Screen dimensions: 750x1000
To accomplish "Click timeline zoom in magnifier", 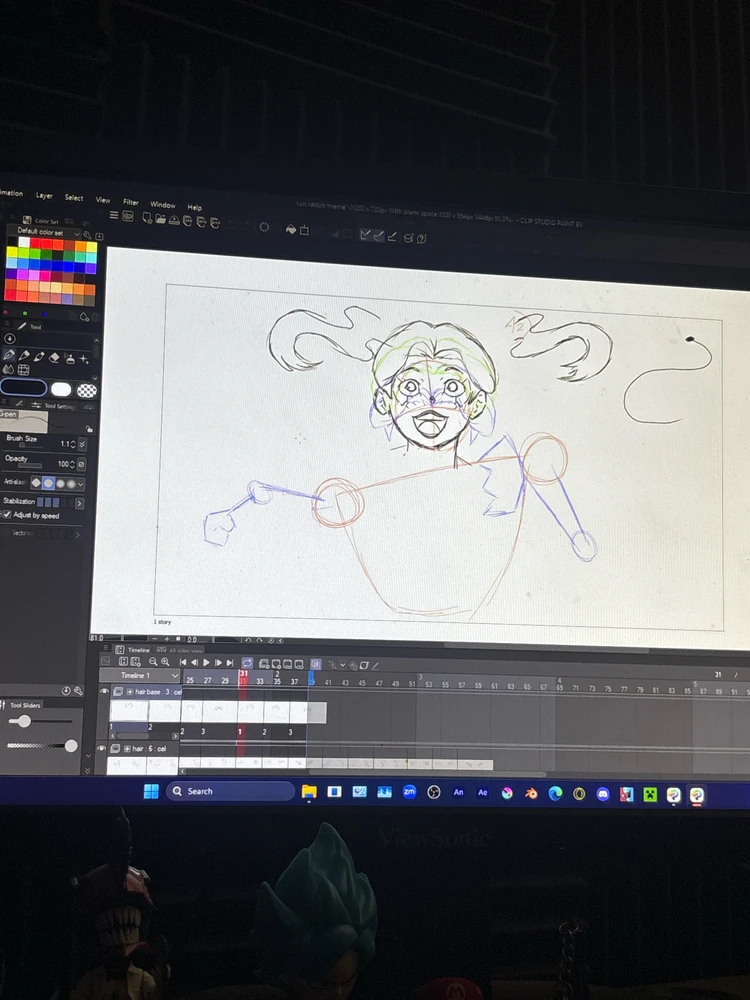I will (x=165, y=662).
